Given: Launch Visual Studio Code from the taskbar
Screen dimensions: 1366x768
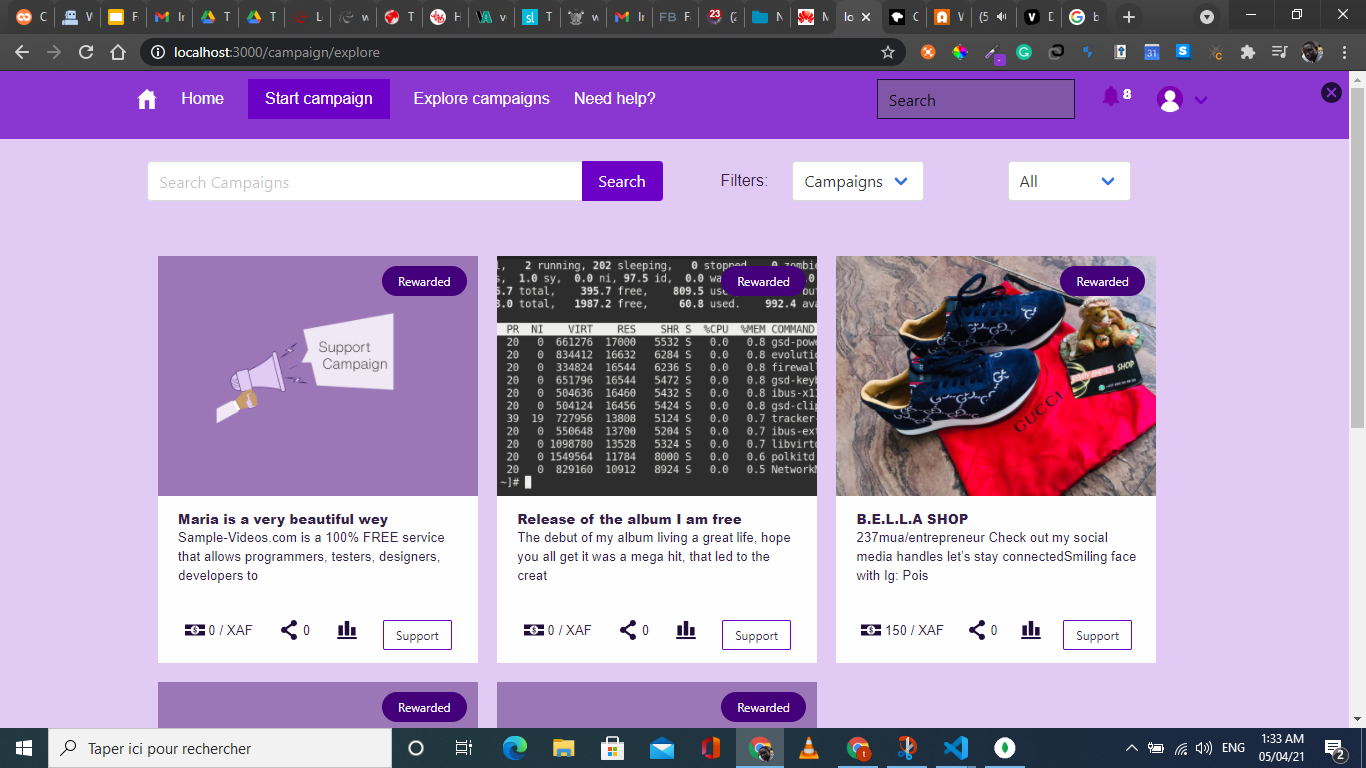Looking at the screenshot, I should (956, 748).
